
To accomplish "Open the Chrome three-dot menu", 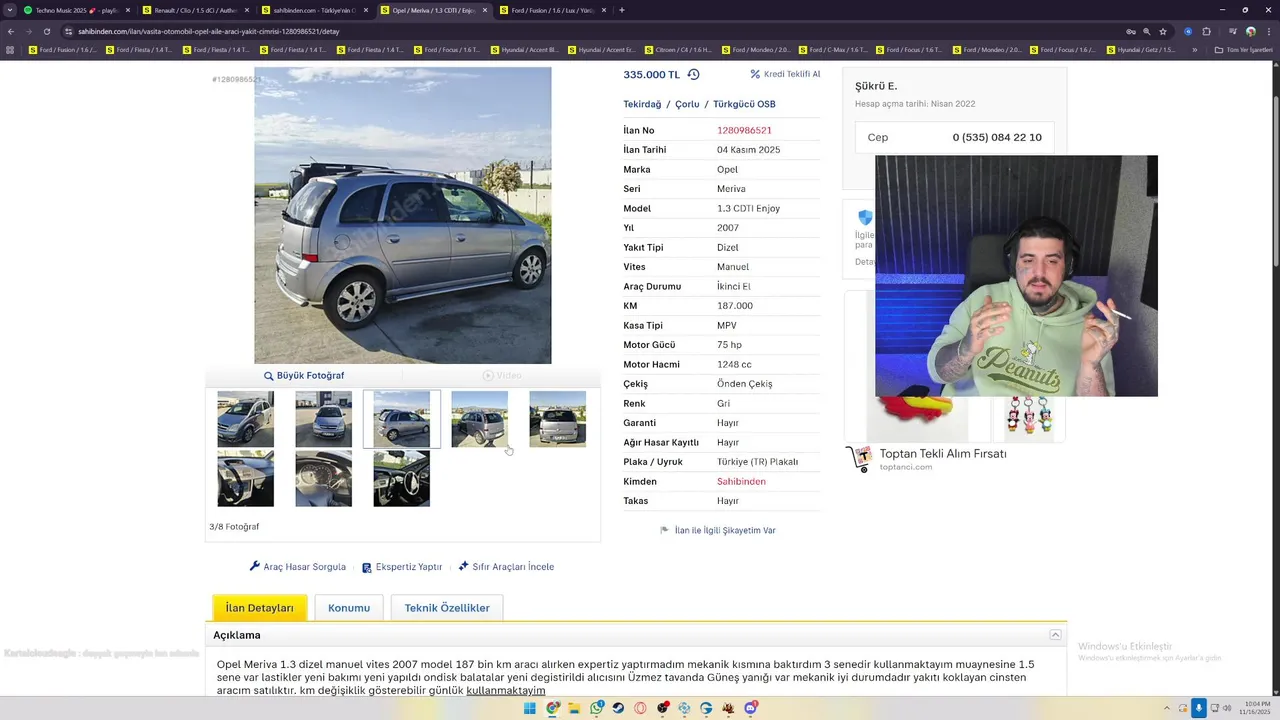I will click(1270, 31).
